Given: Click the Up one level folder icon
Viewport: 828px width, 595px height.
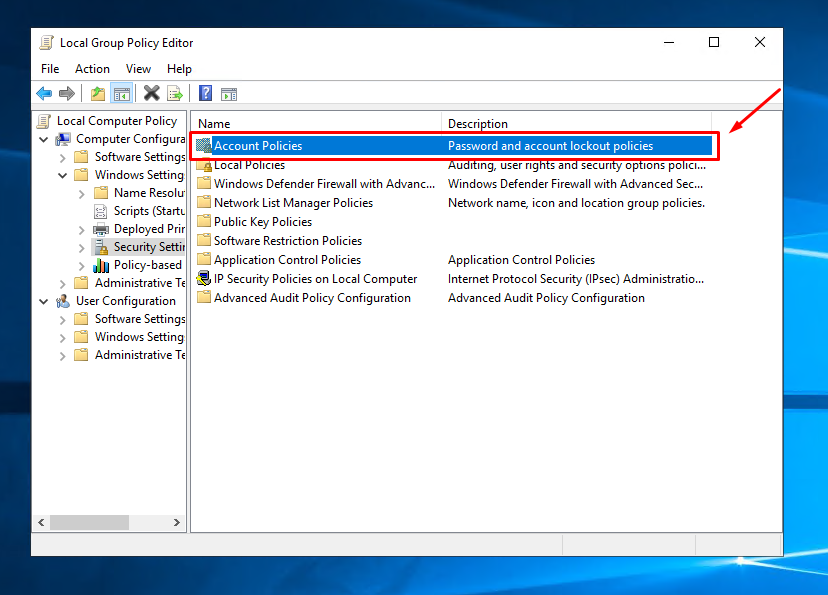Looking at the screenshot, I should [98, 94].
